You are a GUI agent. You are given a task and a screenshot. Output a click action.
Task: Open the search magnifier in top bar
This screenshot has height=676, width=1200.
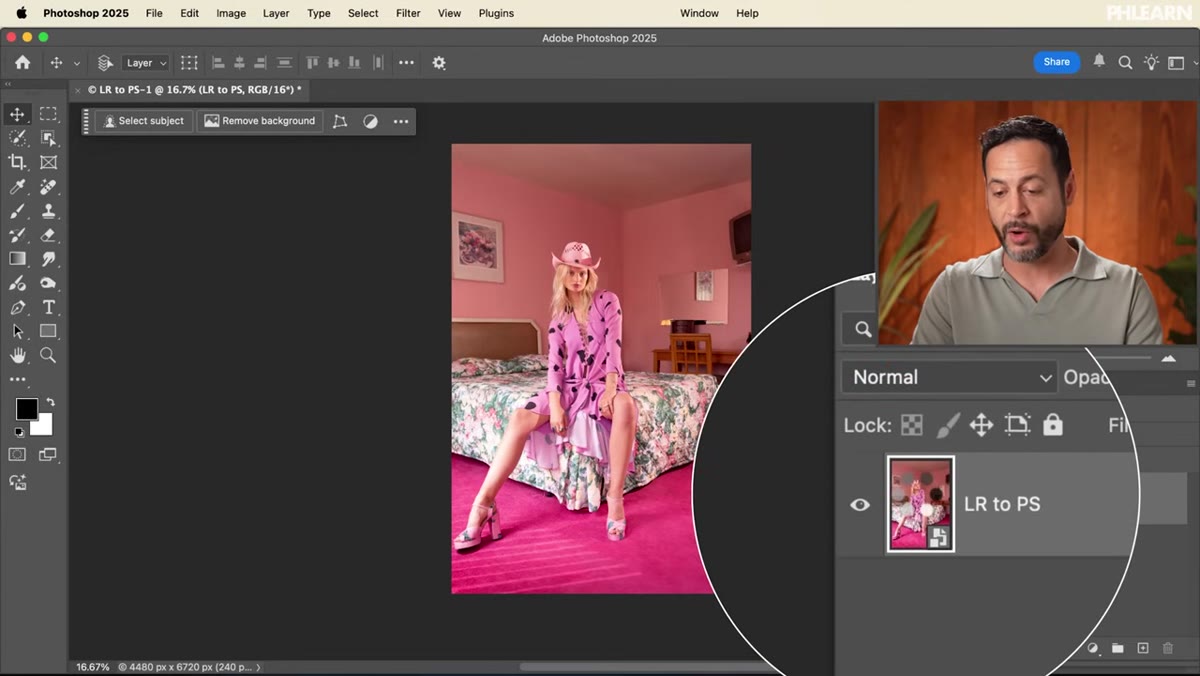[x=1125, y=62]
